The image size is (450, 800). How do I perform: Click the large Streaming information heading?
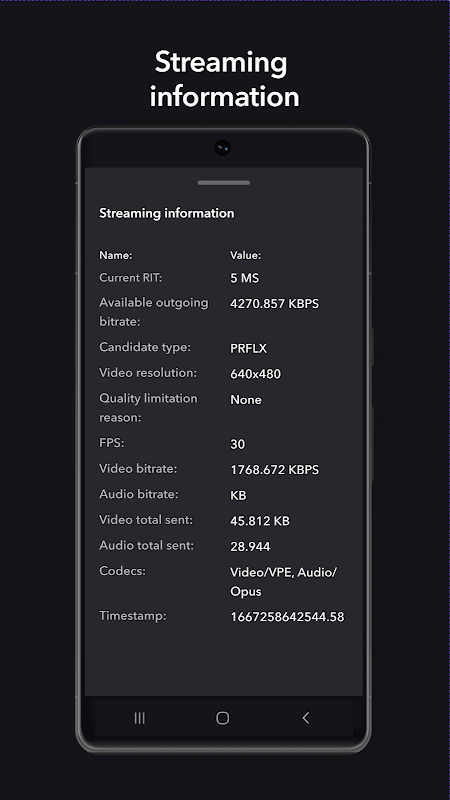[x=223, y=79]
